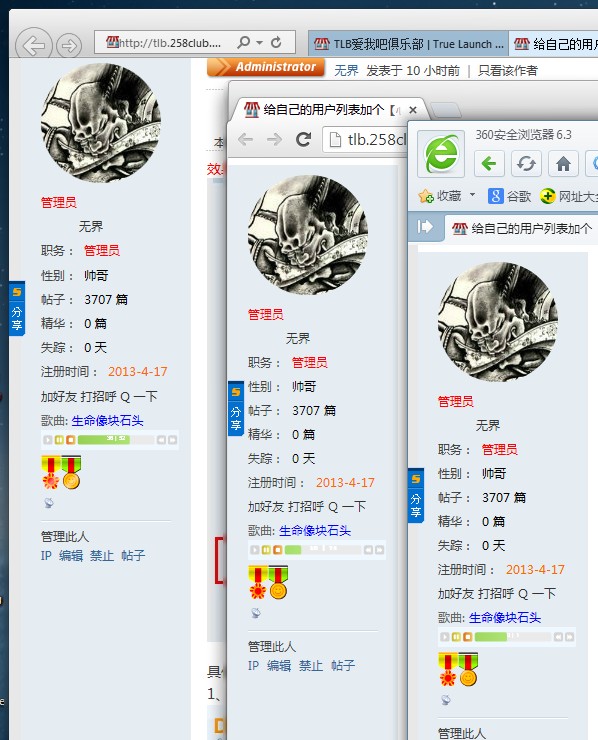Open the 网址大全 bookmark
This screenshot has width=598, height=740.
pos(569,196)
